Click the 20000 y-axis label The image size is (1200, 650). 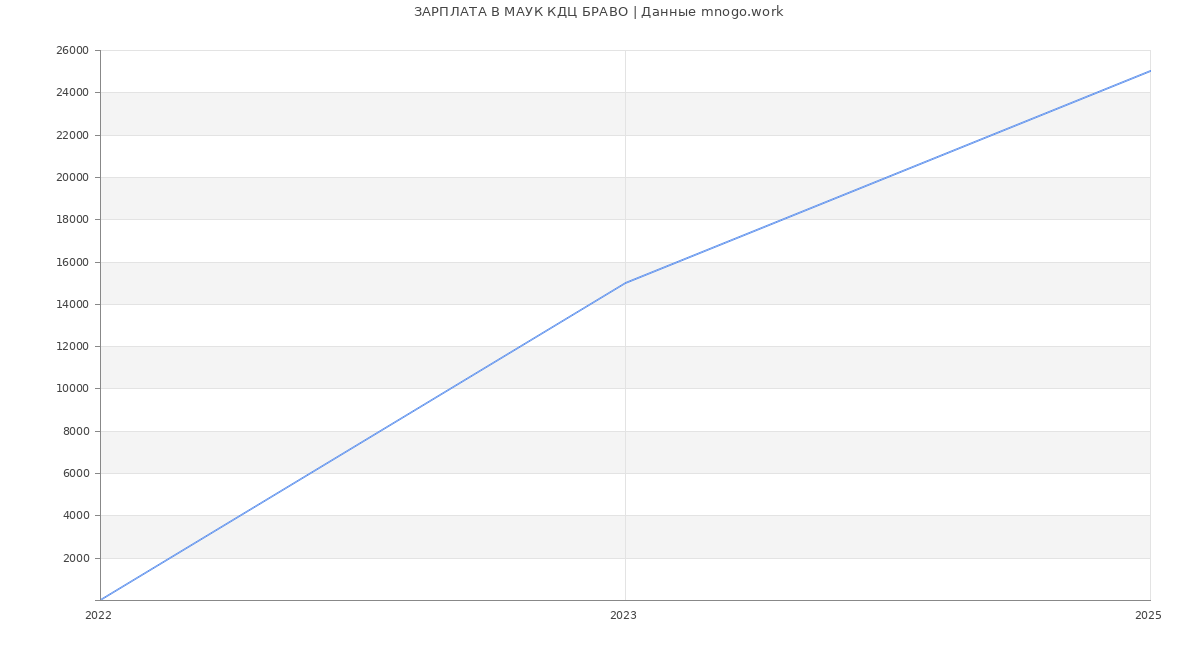coord(72,178)
